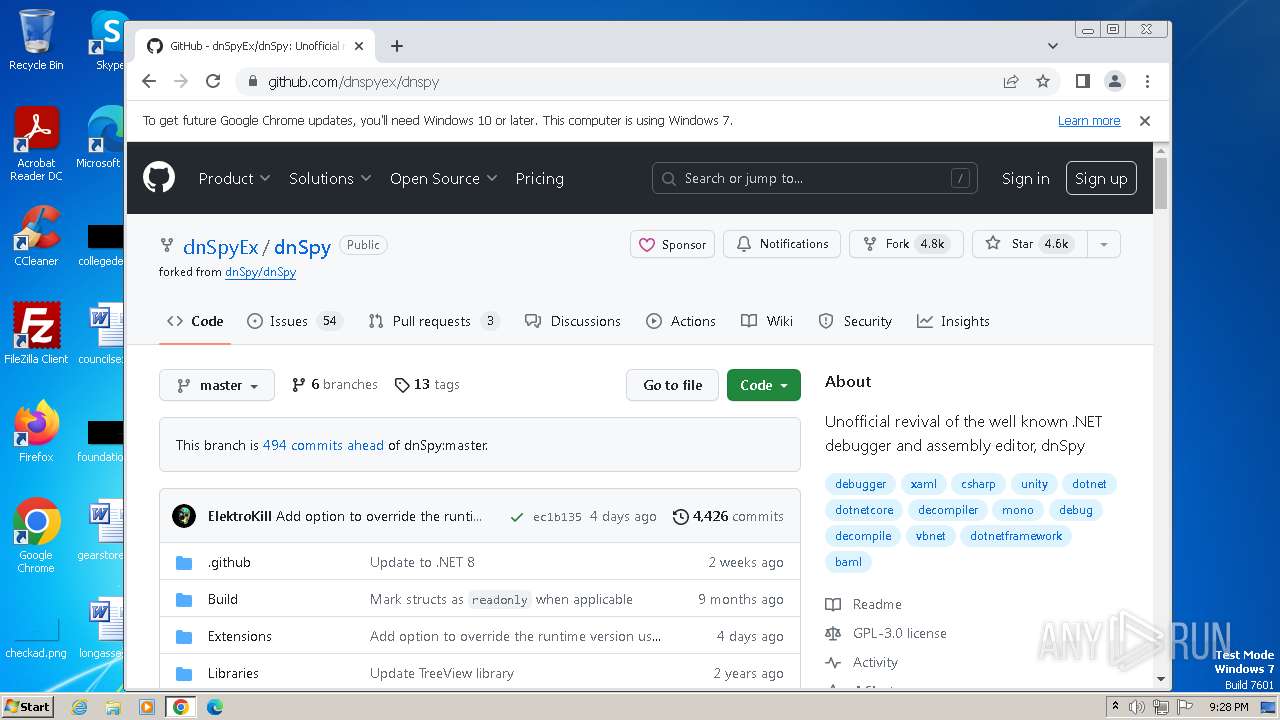The width and height of the screenshot is (1280, 720).
Task: Open CCleaner desktop shortcut
Action: click(x=36, y=235)
